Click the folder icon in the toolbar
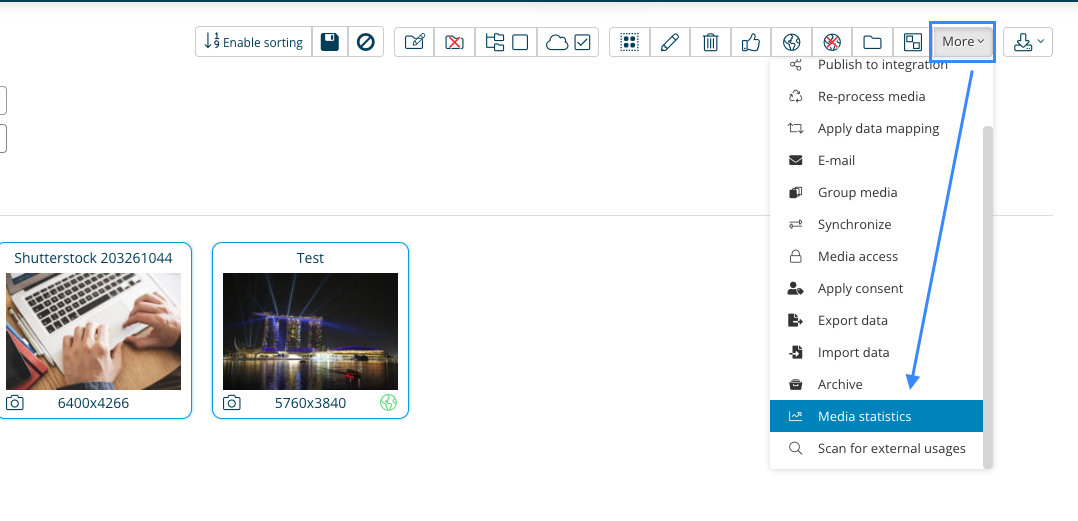This screenshot has height=521, width=1078. (x=872, y=42)
